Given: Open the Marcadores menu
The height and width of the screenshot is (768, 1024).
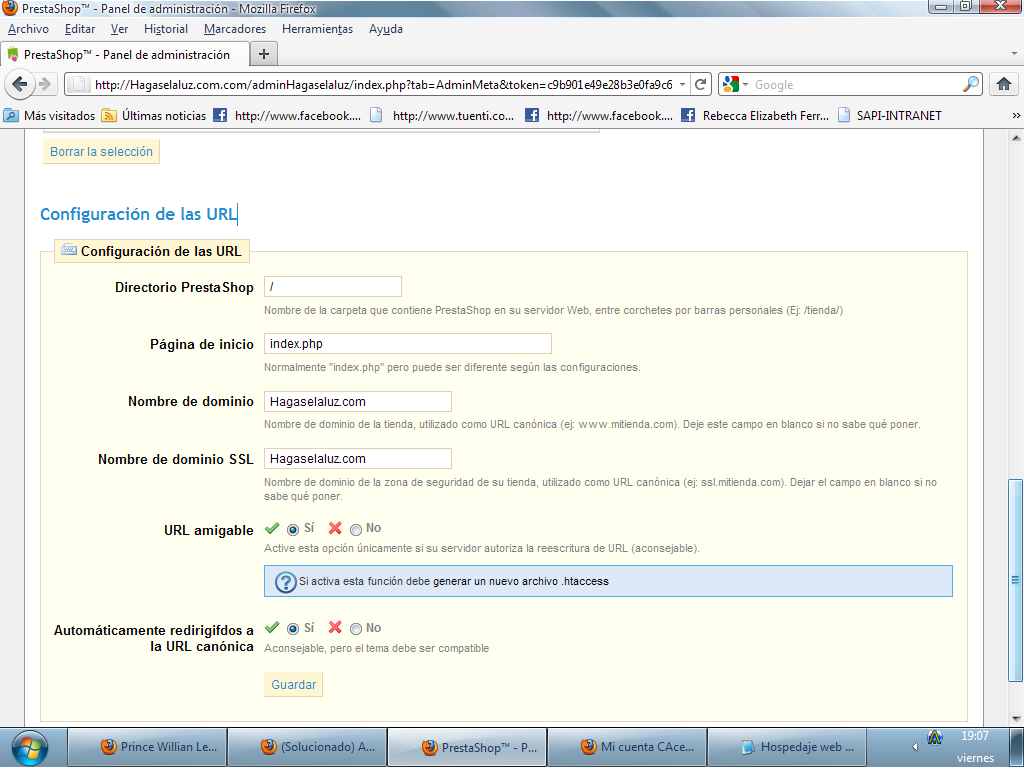Looking at the screenshot, I should pos(235,29).
